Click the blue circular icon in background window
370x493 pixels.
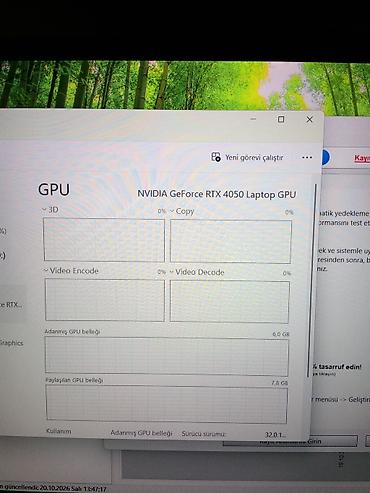[326, 158]
